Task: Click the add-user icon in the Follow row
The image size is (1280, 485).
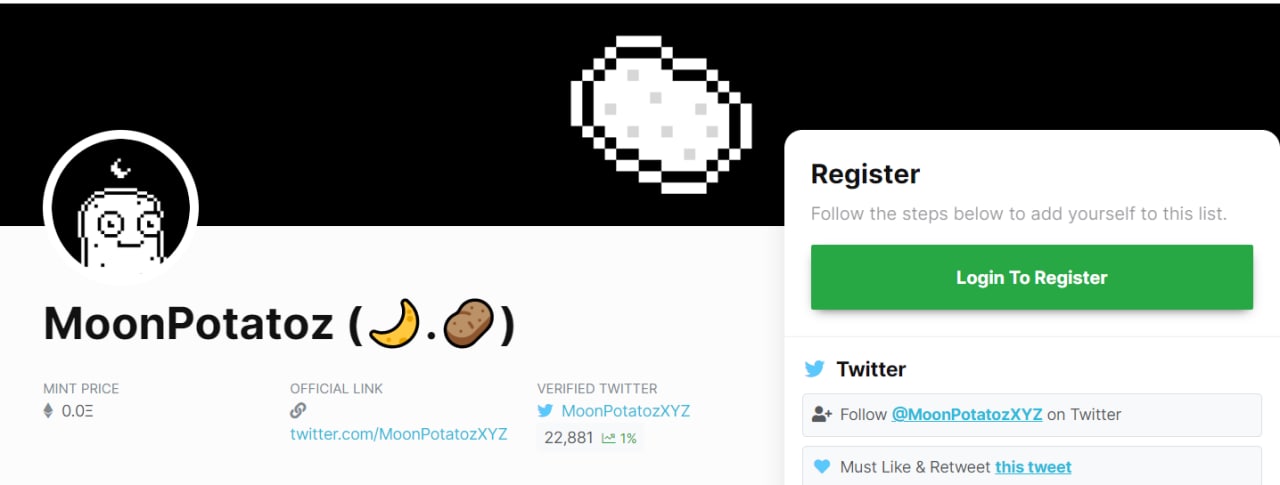Action: pos(823,414)
